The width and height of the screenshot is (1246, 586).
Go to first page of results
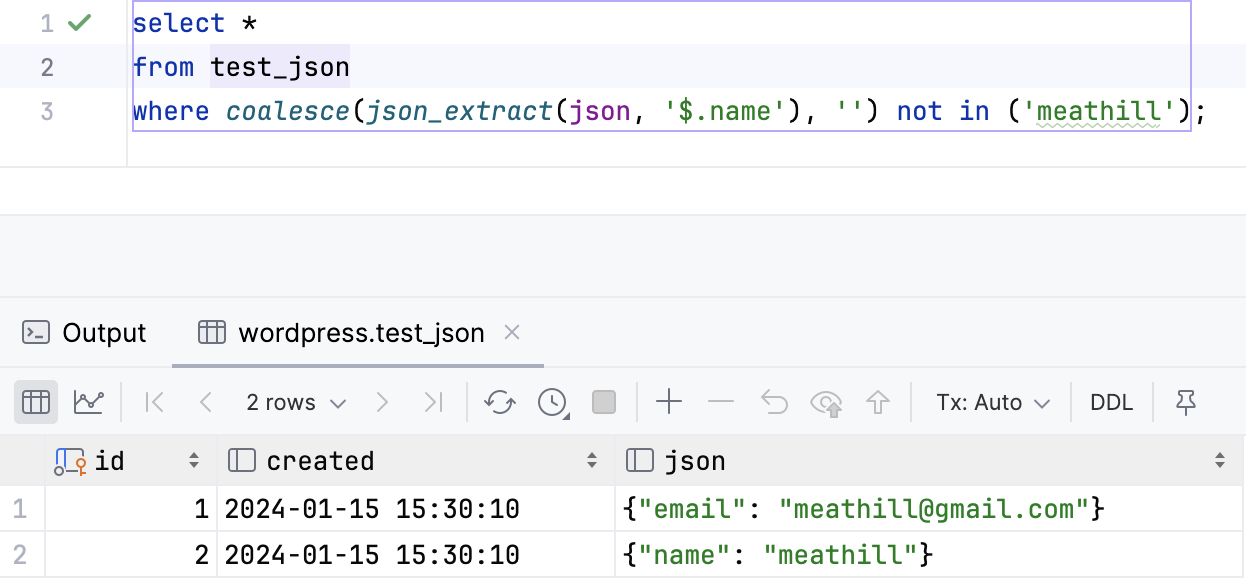(x=154, y=403)
